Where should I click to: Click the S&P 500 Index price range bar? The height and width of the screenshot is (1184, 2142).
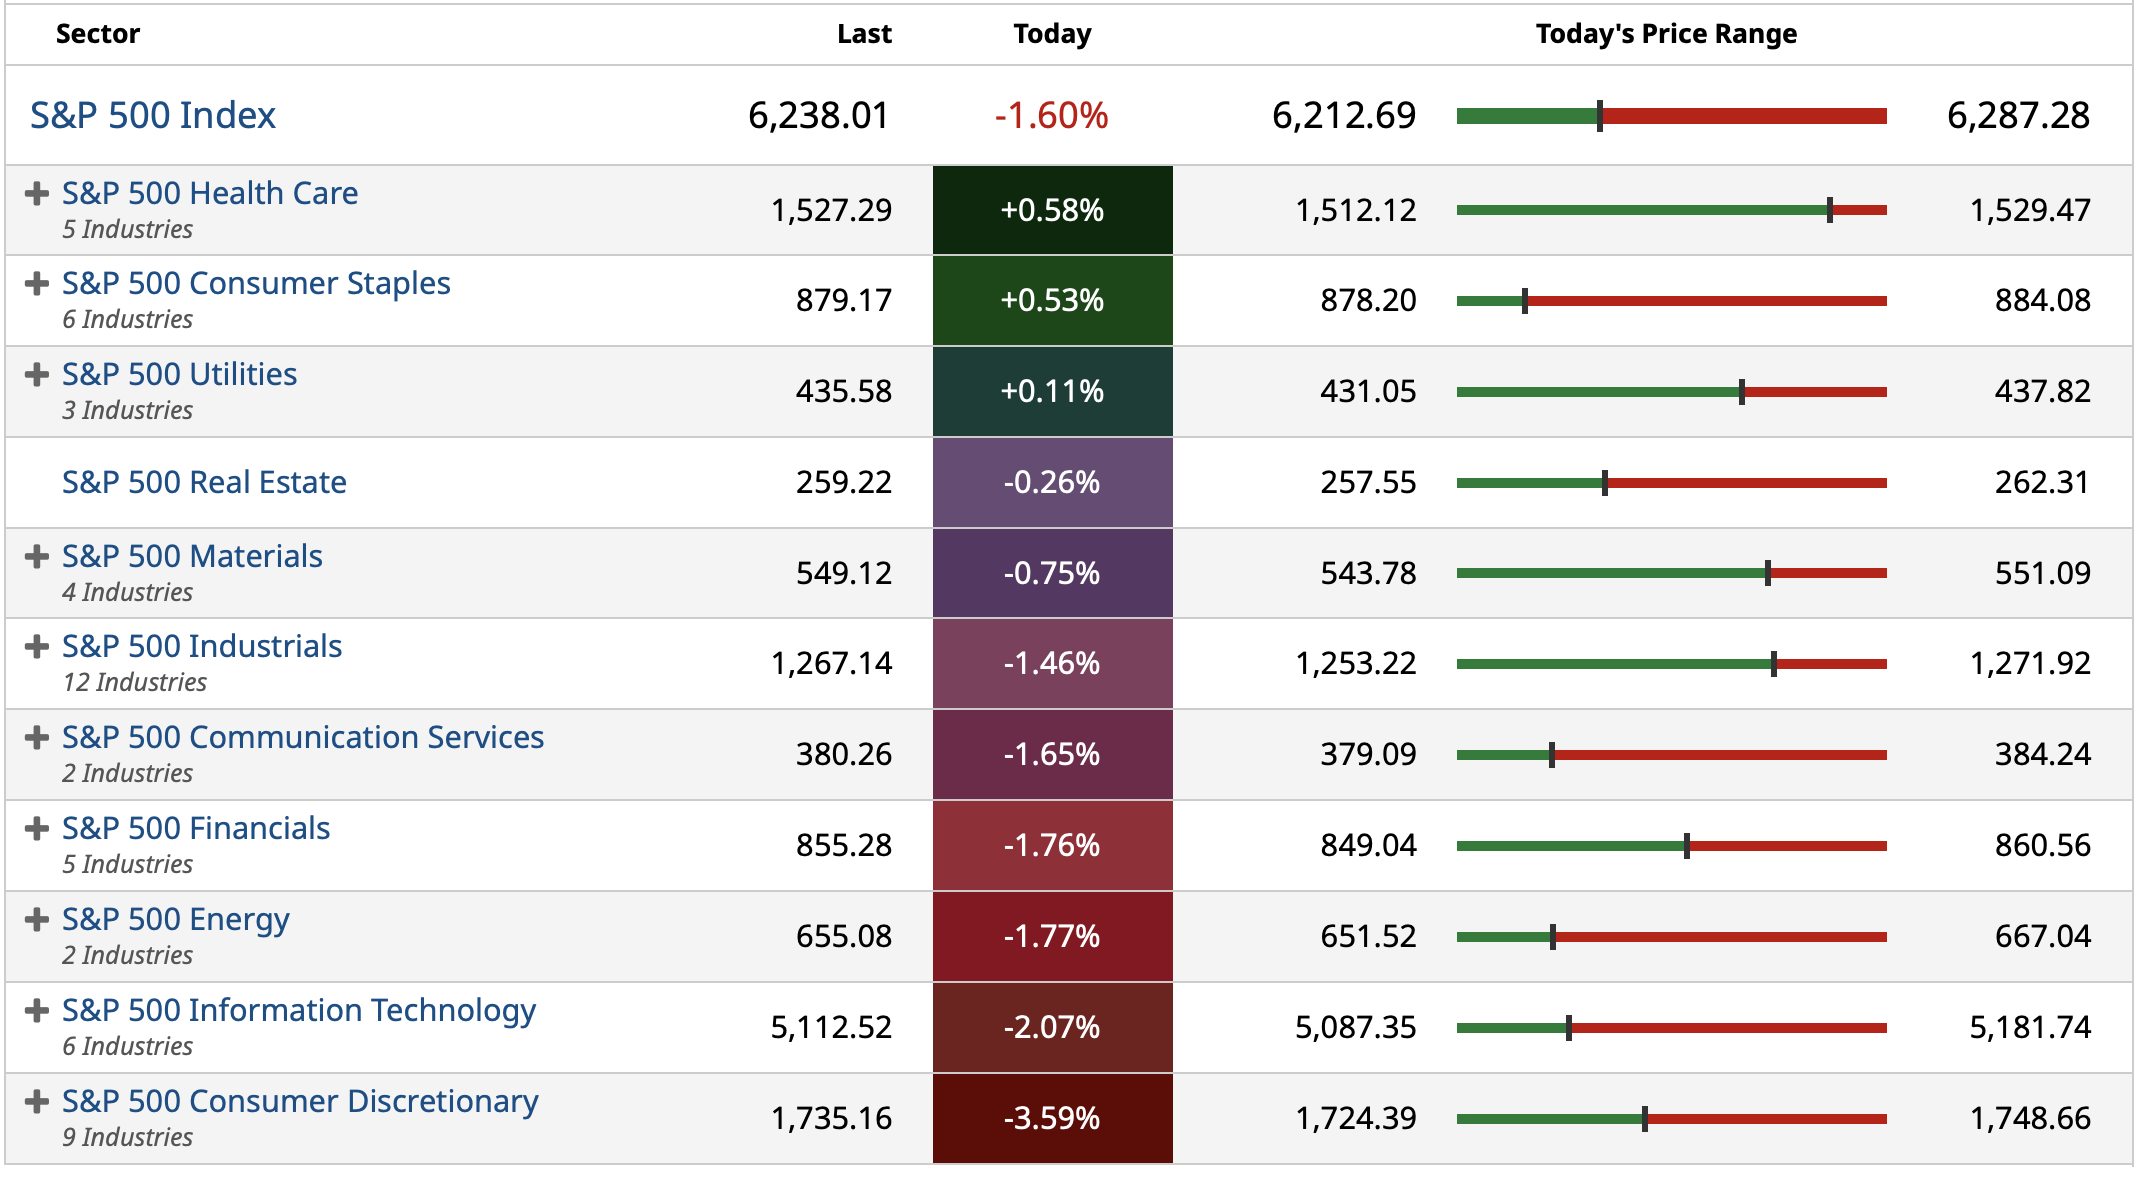pos(1671,116)
